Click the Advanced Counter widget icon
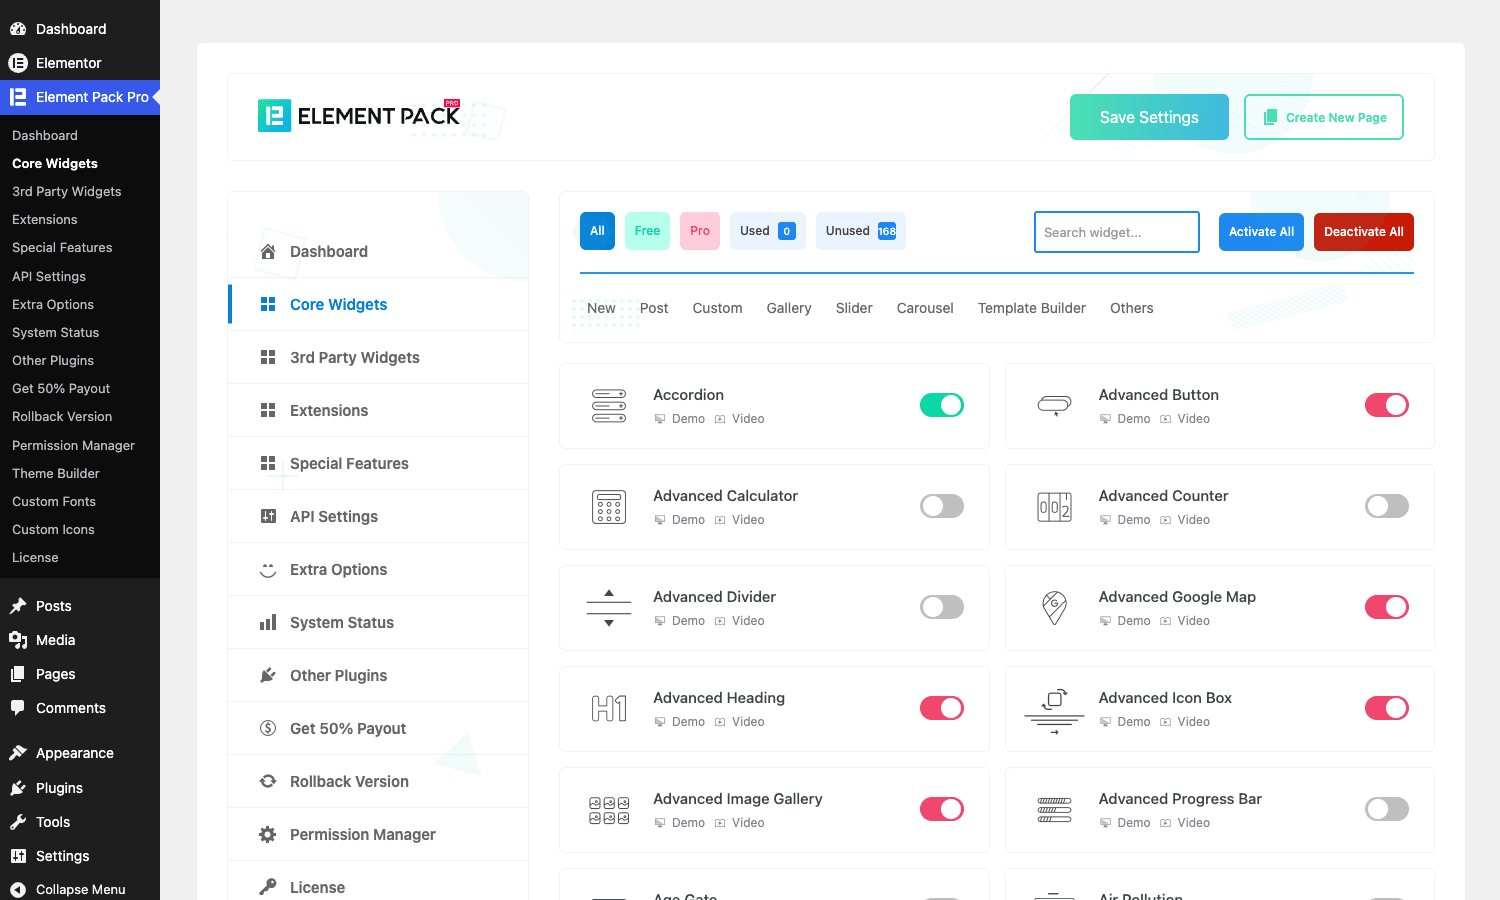Image resolution: width=1500 pixels, height=900 pixels. point(1054,507)
